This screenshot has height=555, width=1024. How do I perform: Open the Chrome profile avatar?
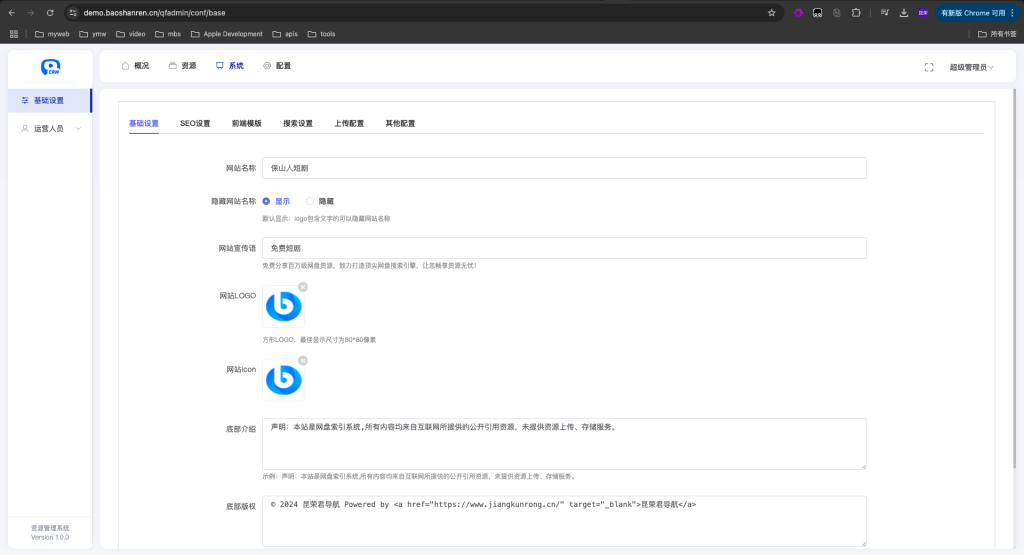click(923, 12)
